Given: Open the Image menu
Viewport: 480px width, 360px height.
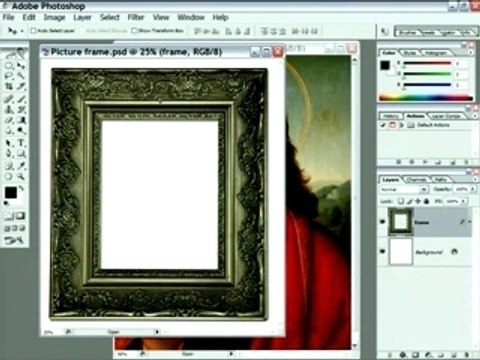Looking at the screenshot, I should pyautogui.click(x=54, y=17).
